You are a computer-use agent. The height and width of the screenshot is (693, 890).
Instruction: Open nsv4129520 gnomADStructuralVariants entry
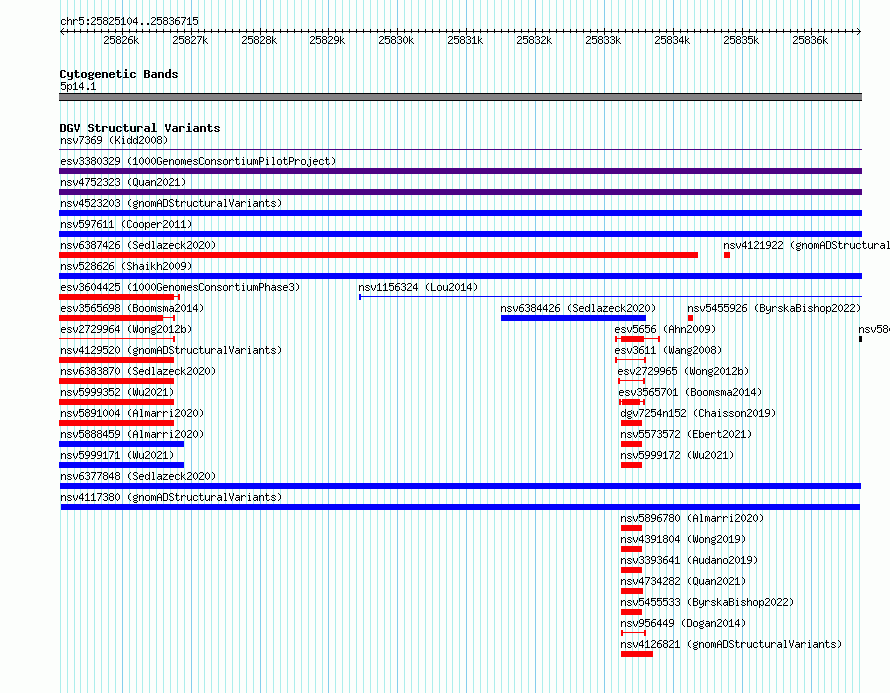pos(171,350)
